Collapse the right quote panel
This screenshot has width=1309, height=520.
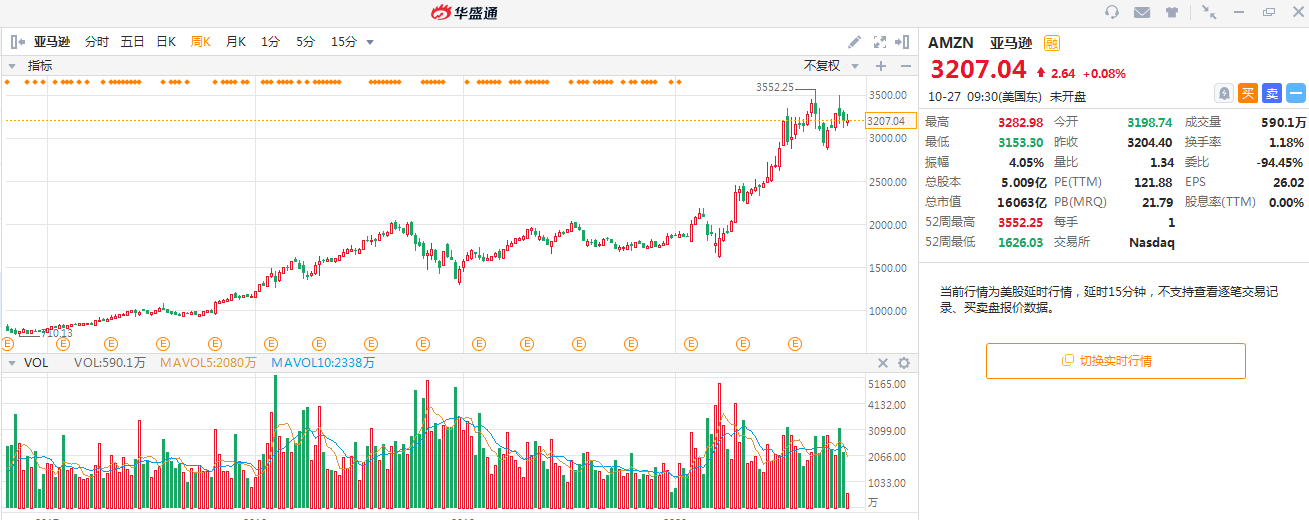905,42
